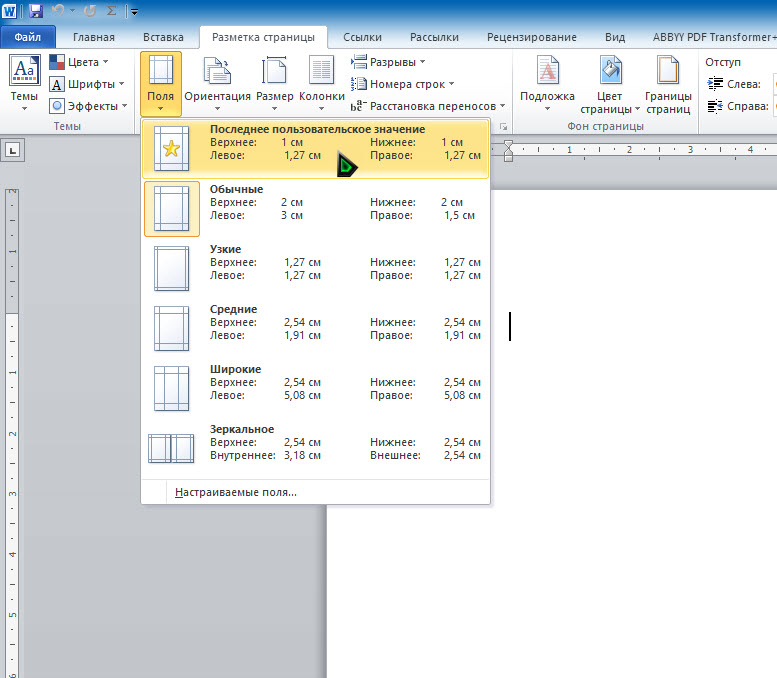Click the Слева indent icon

click(x=715, y=84)
